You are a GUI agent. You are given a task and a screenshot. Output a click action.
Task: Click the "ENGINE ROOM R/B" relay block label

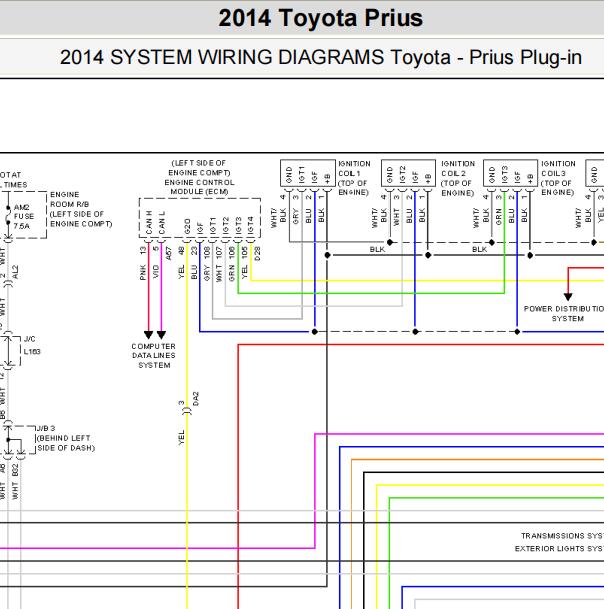click(x=70, y=199)
